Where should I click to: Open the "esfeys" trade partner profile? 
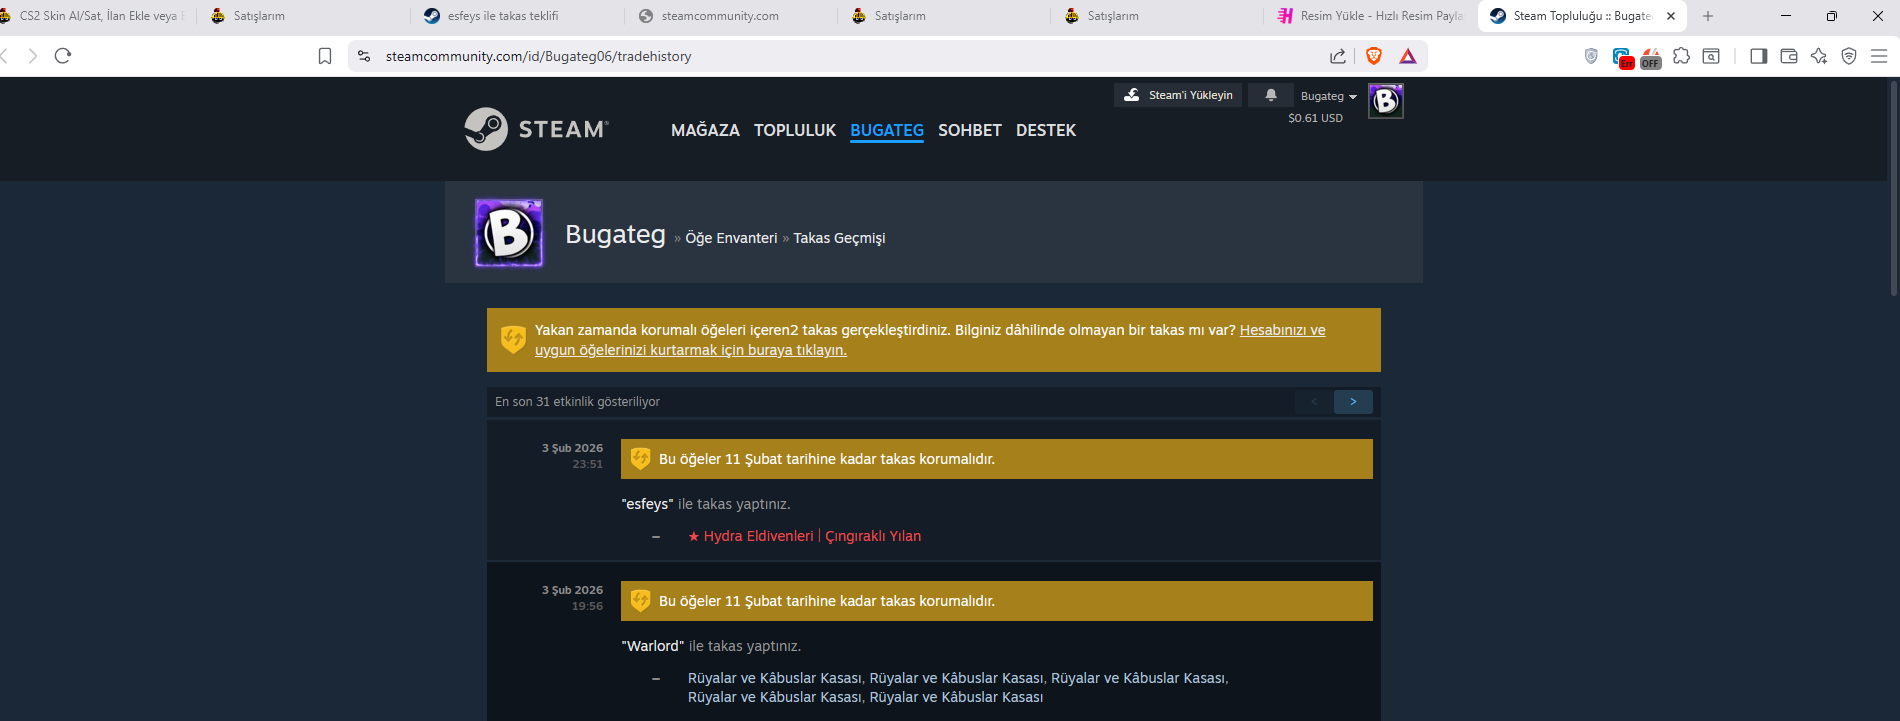[x=647, y=504]
